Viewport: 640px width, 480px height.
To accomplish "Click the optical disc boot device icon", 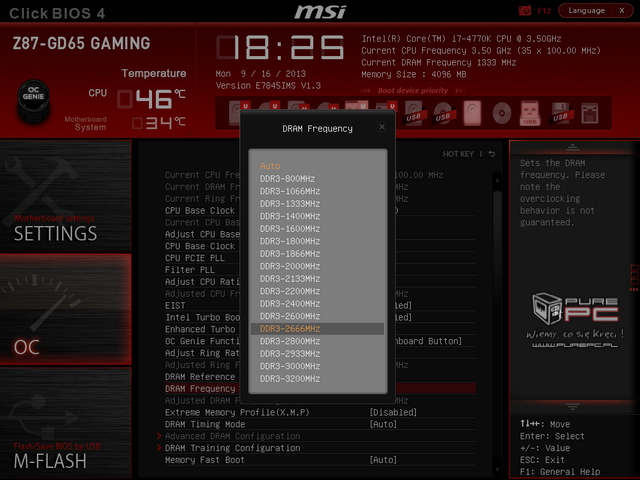I will 502,113.
